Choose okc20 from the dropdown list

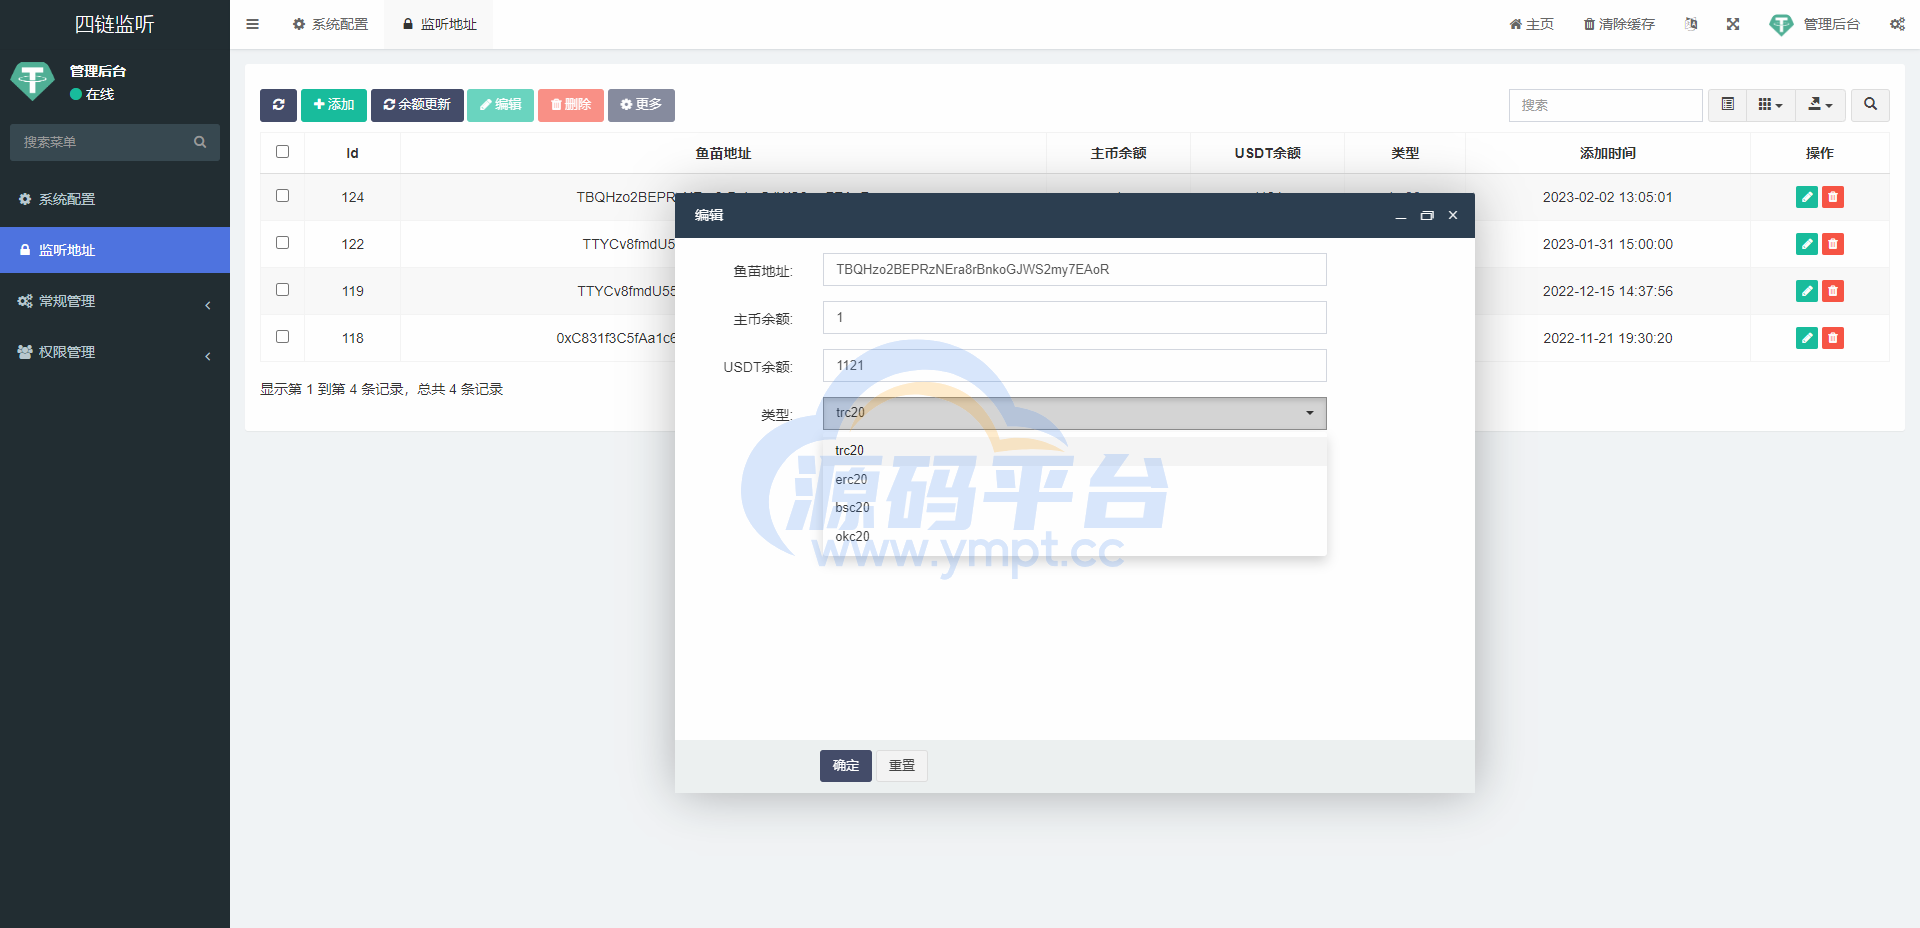(1074, 537)
